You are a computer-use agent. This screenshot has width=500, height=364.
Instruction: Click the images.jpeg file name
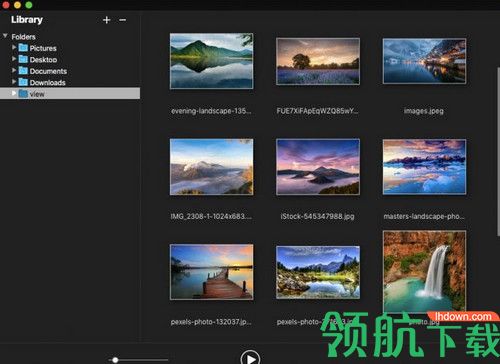click(x=424, y=111)
